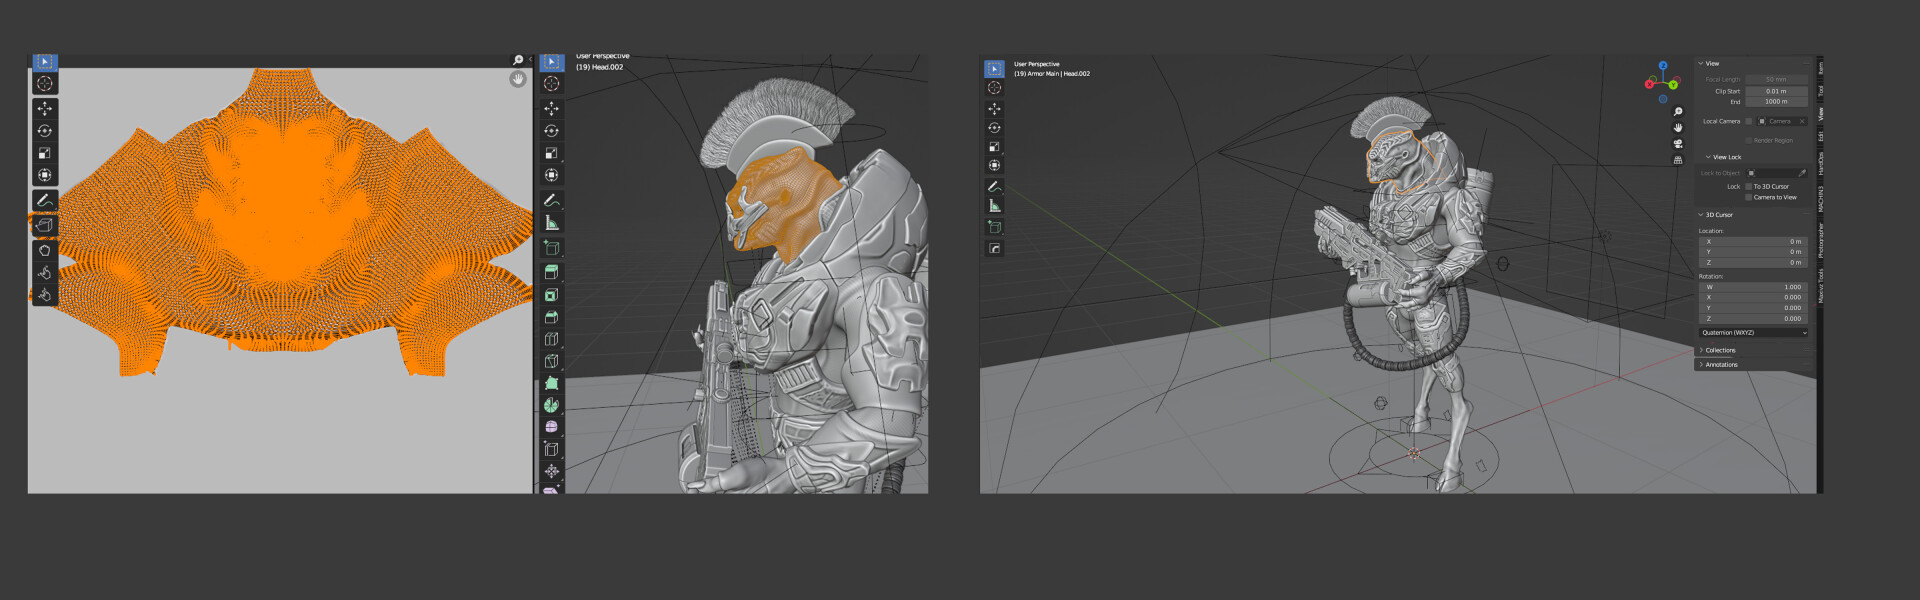This screenshot has width=1920, height=600.
Task: Click the green Y axis on navigation gizmo
Action: click(x=1673, y=85)
